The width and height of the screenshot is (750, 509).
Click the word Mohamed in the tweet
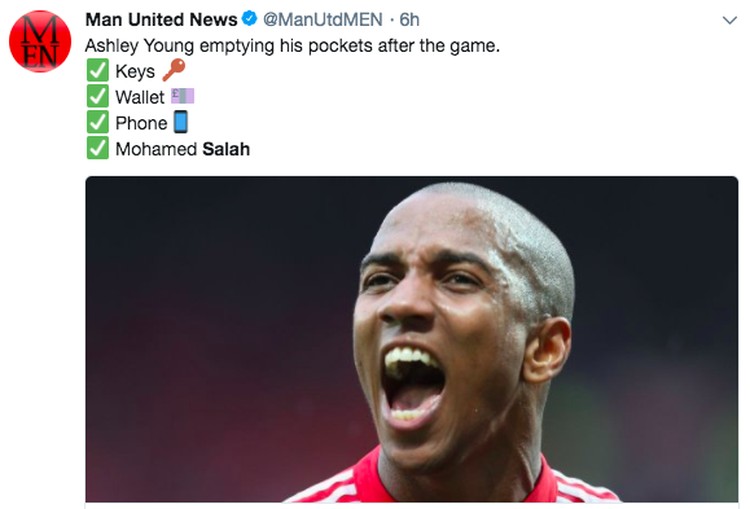(156, 149)
